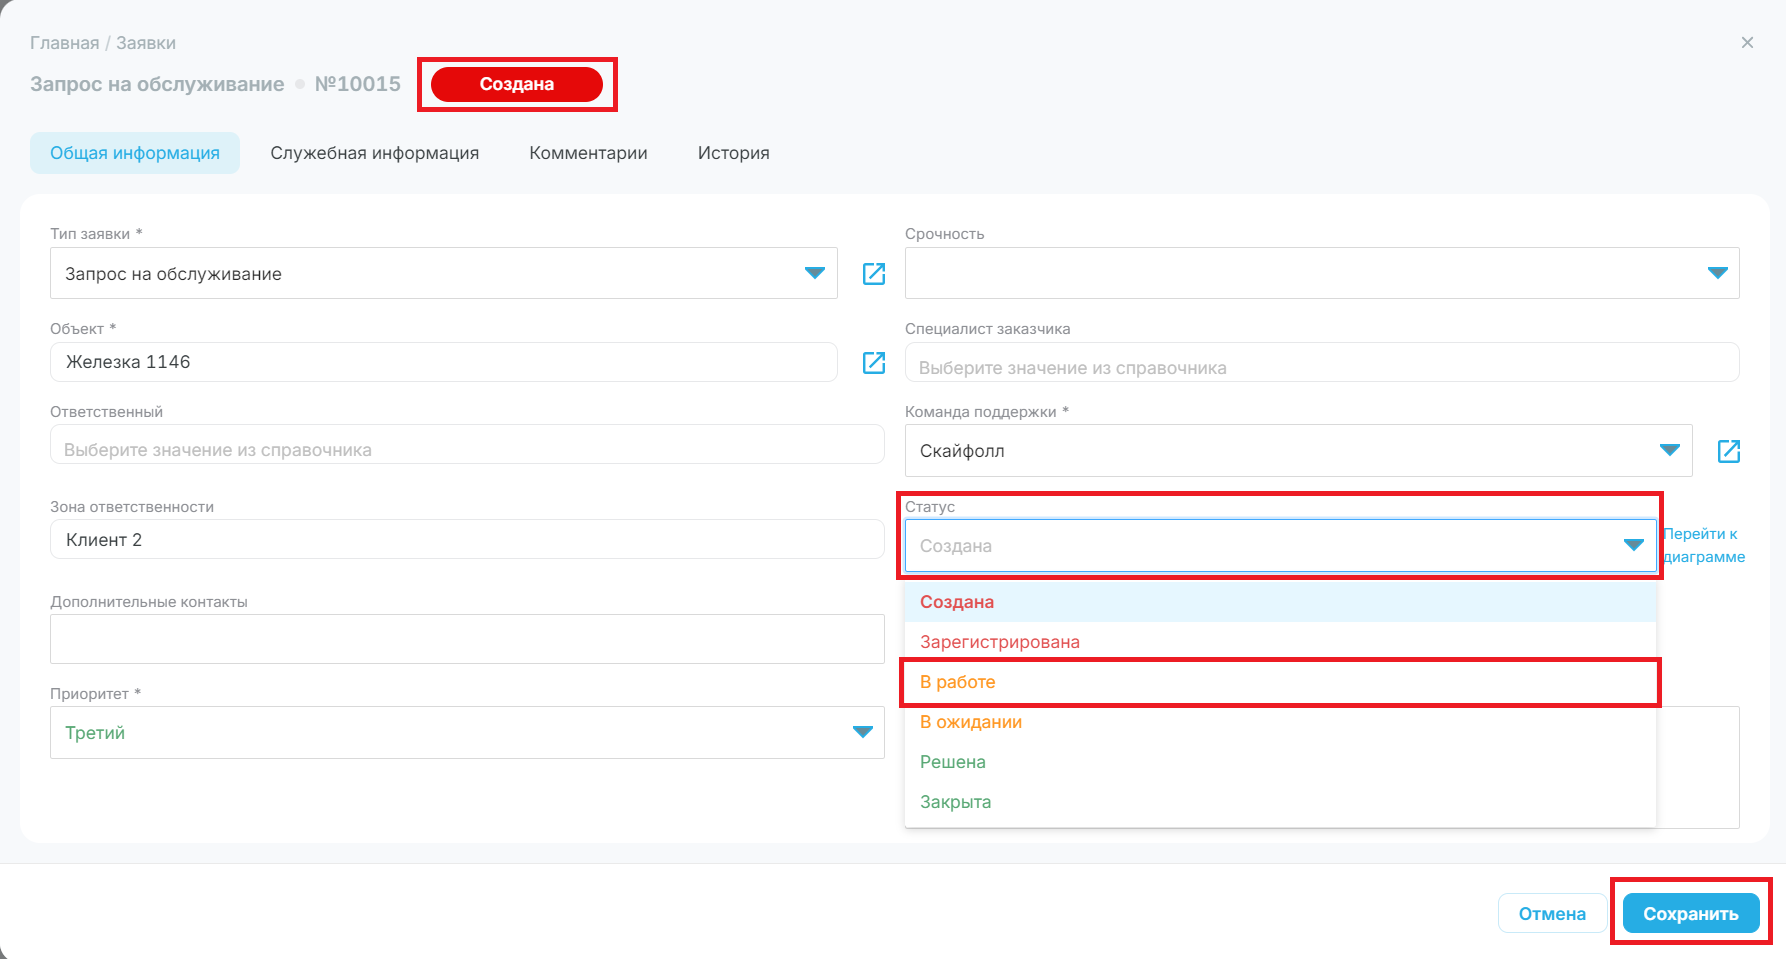Select the Решена status option
This screenshot has height=959, width=1786.
[1280, 762]
